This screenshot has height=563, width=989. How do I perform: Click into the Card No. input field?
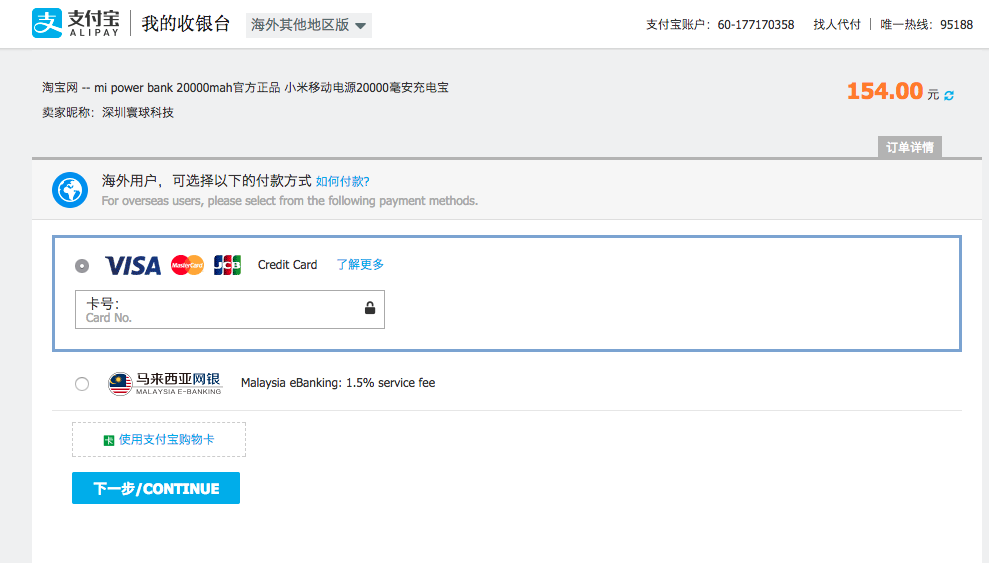(x=220, y=310)
